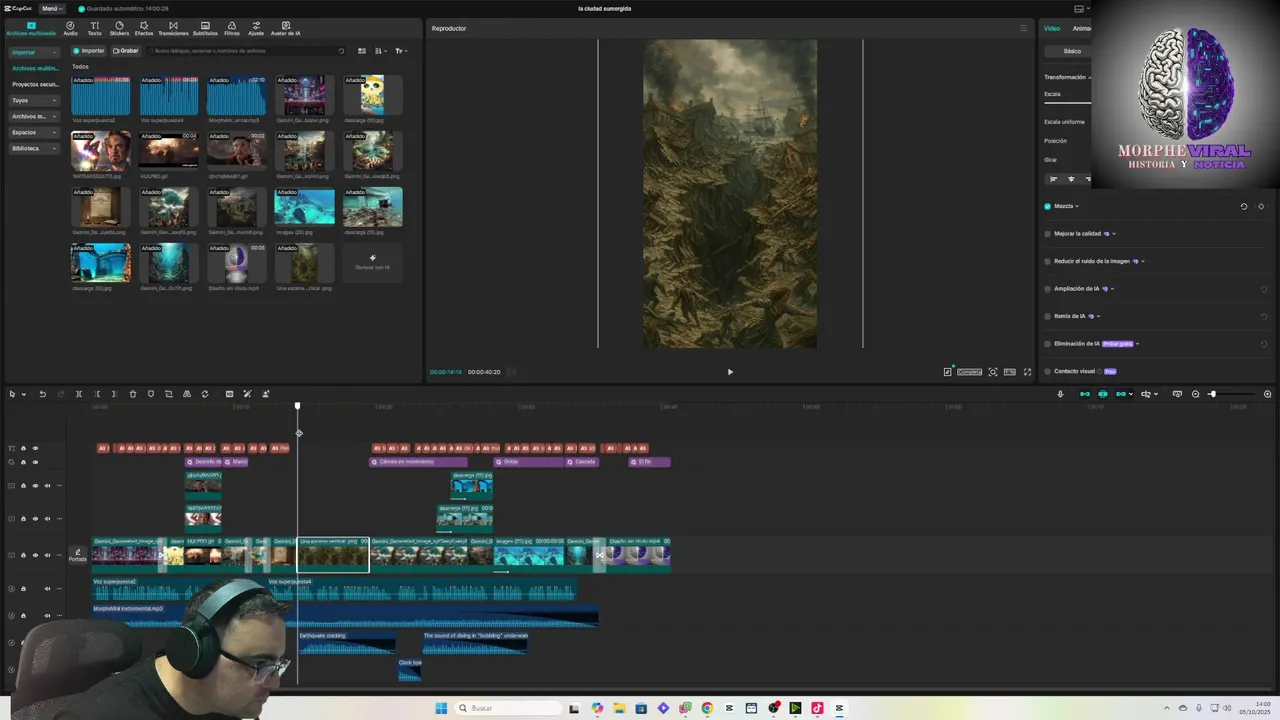Open the Avatar de IA panel
The image size is (1280, 720).
point(286,28)
